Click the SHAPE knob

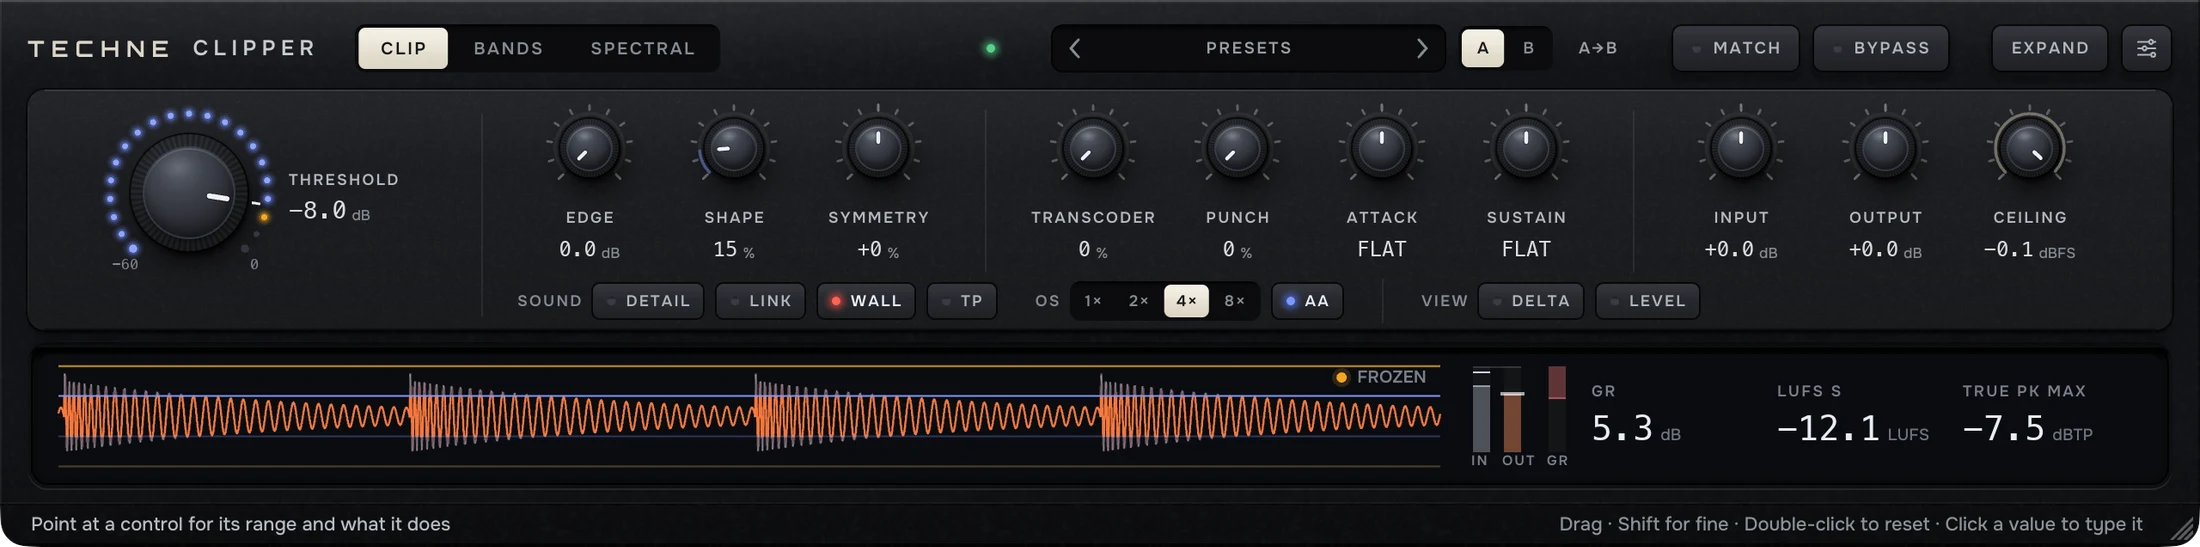click(734, 149)
